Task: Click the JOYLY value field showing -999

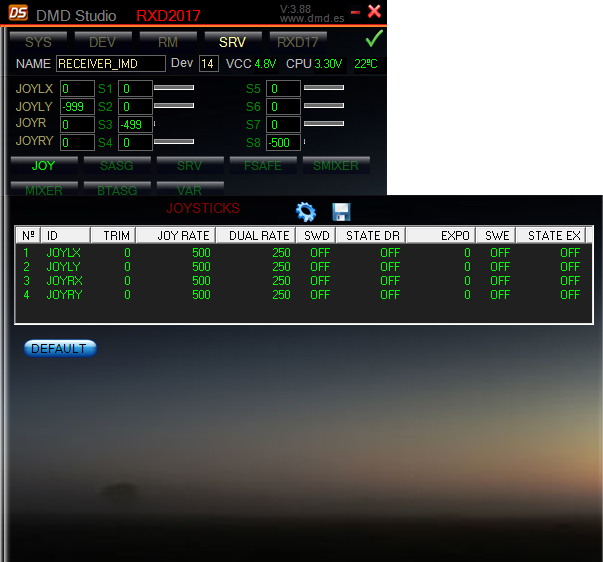Action: [77, 107]
